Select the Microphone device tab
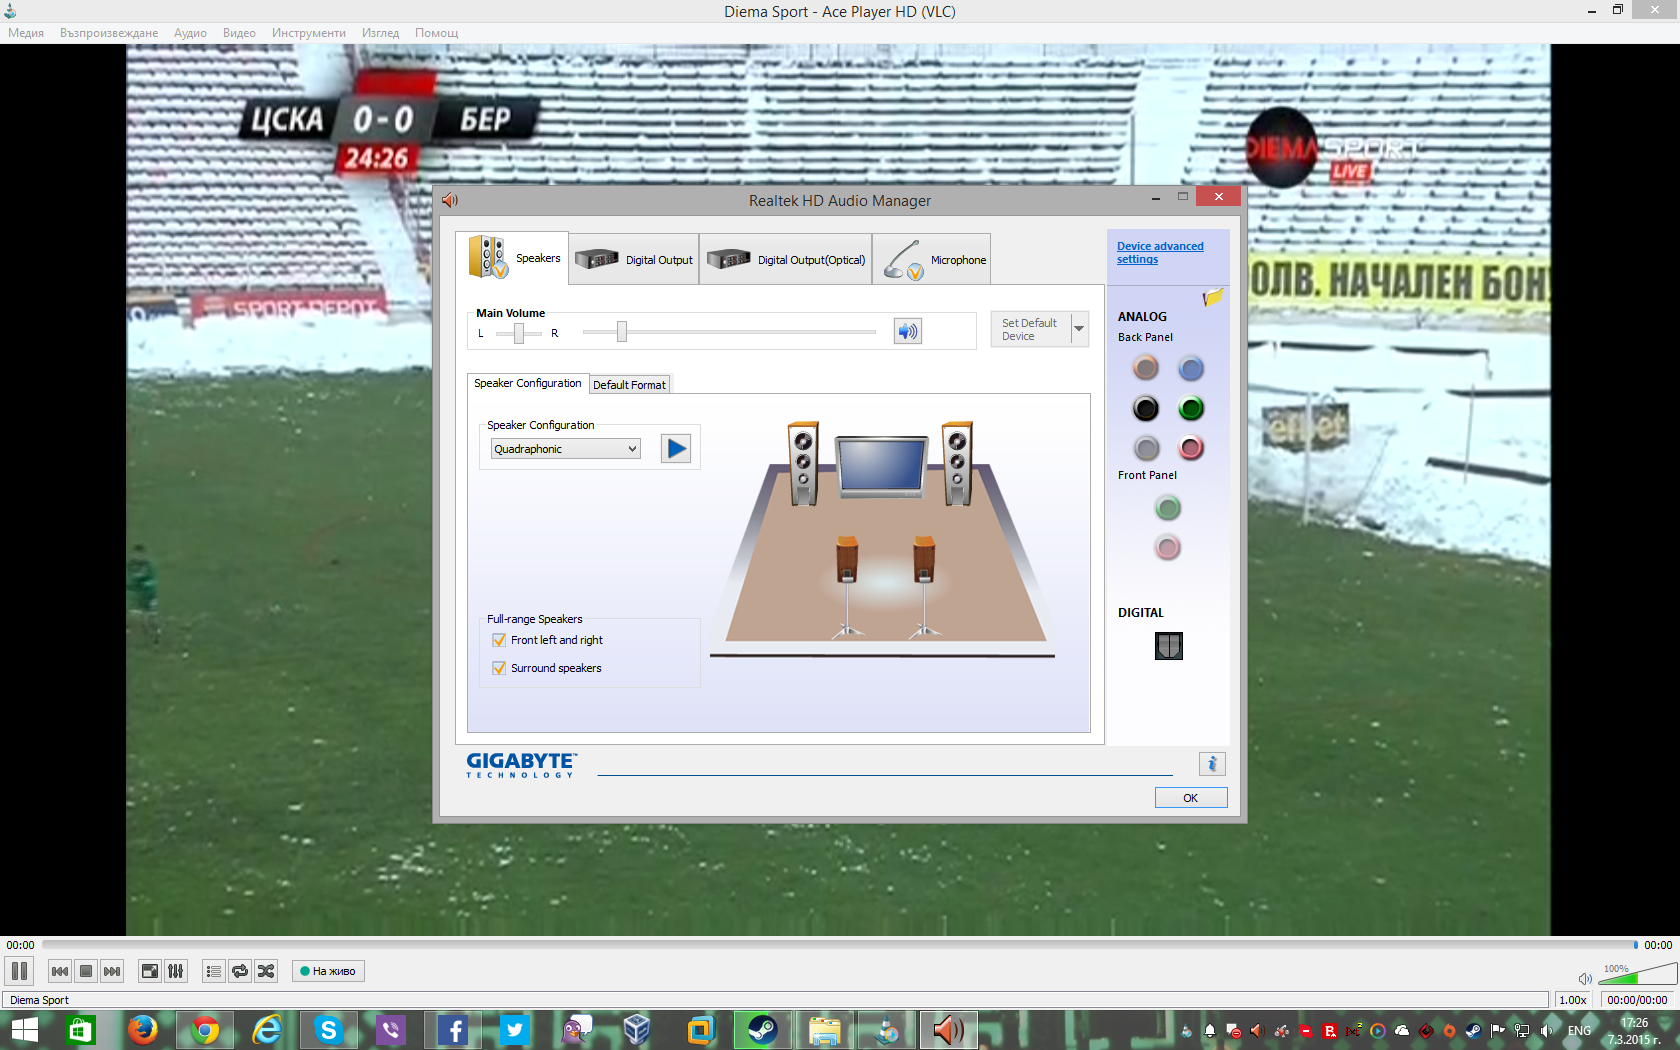 tap(932, 260)
